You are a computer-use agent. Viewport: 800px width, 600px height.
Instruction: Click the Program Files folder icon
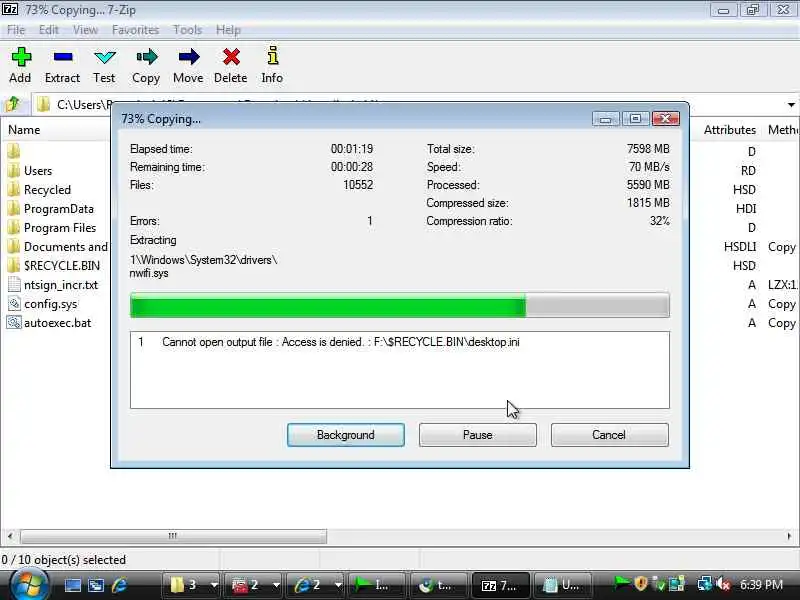pyautogui.click(x=14, y=228)
